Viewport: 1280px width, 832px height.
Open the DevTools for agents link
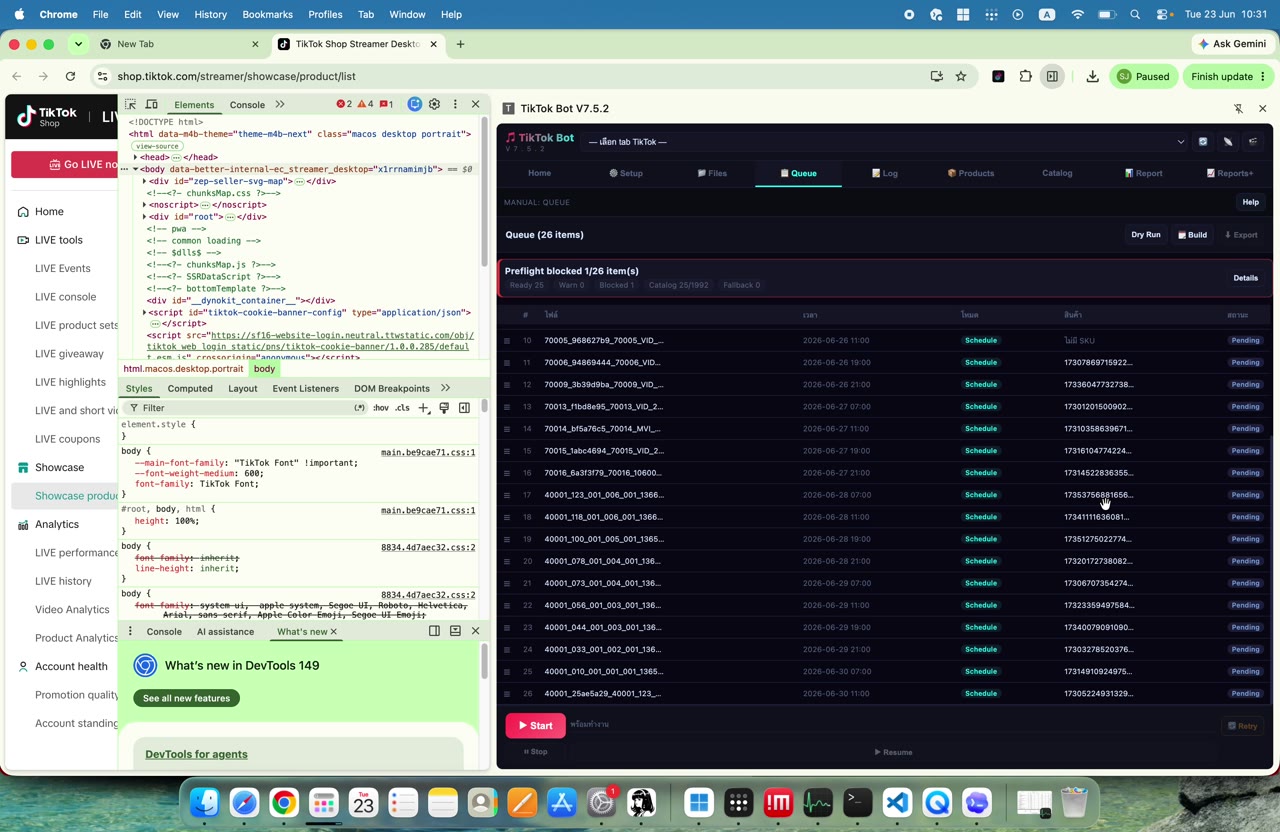click(x=196, y=754)
